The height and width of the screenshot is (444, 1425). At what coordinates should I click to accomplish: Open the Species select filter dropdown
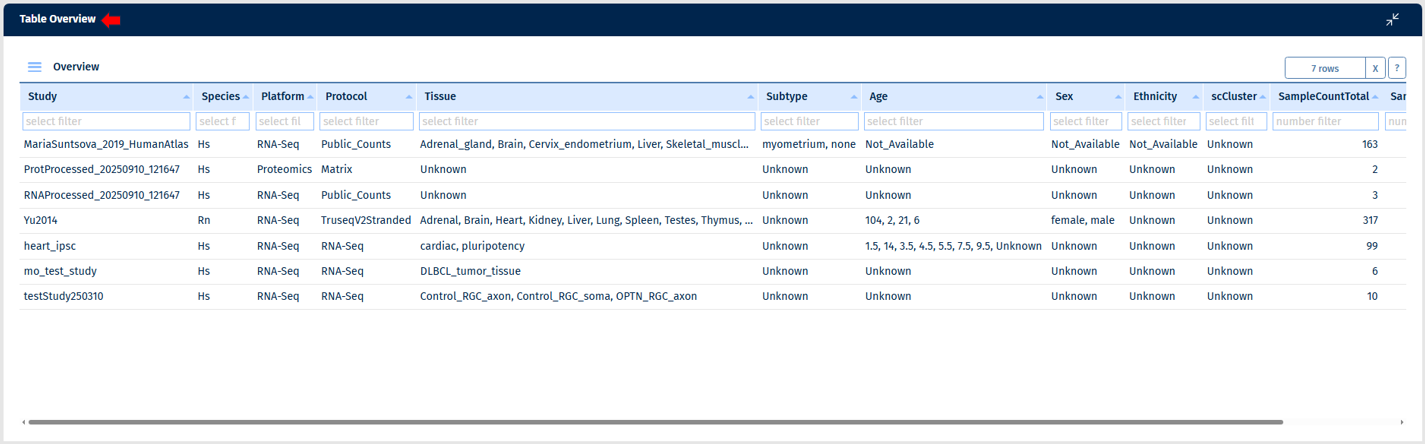click(x=222, y=121)
